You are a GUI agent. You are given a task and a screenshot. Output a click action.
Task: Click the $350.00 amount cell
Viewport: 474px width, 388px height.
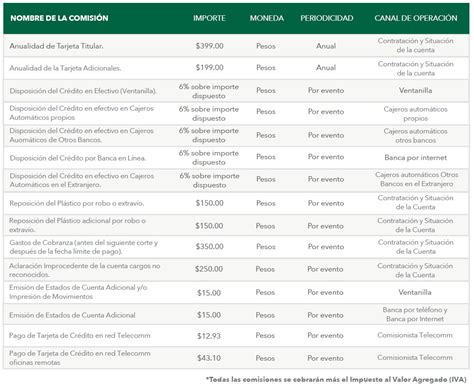(209, 247)
